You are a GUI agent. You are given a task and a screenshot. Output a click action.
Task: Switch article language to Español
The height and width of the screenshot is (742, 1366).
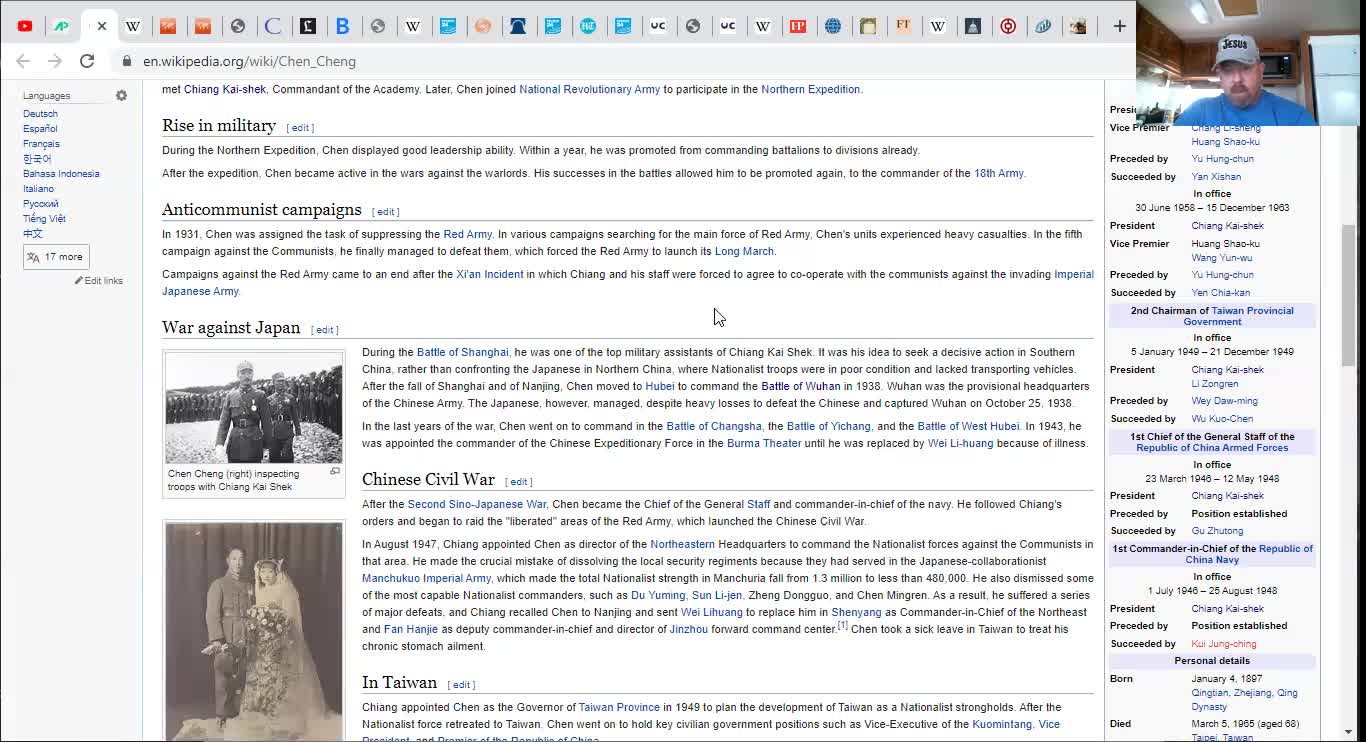41,129
